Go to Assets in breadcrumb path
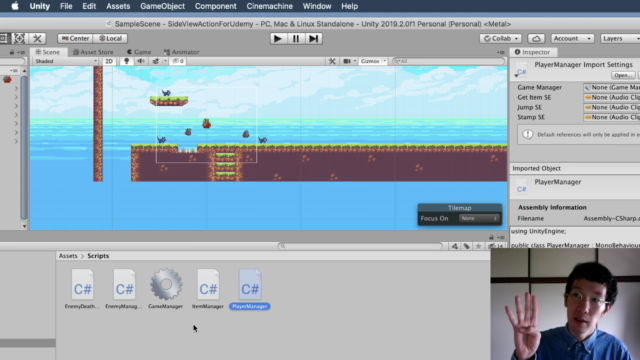Image resolution: width=640 pixels, height=360 pixels. [68, 256]
